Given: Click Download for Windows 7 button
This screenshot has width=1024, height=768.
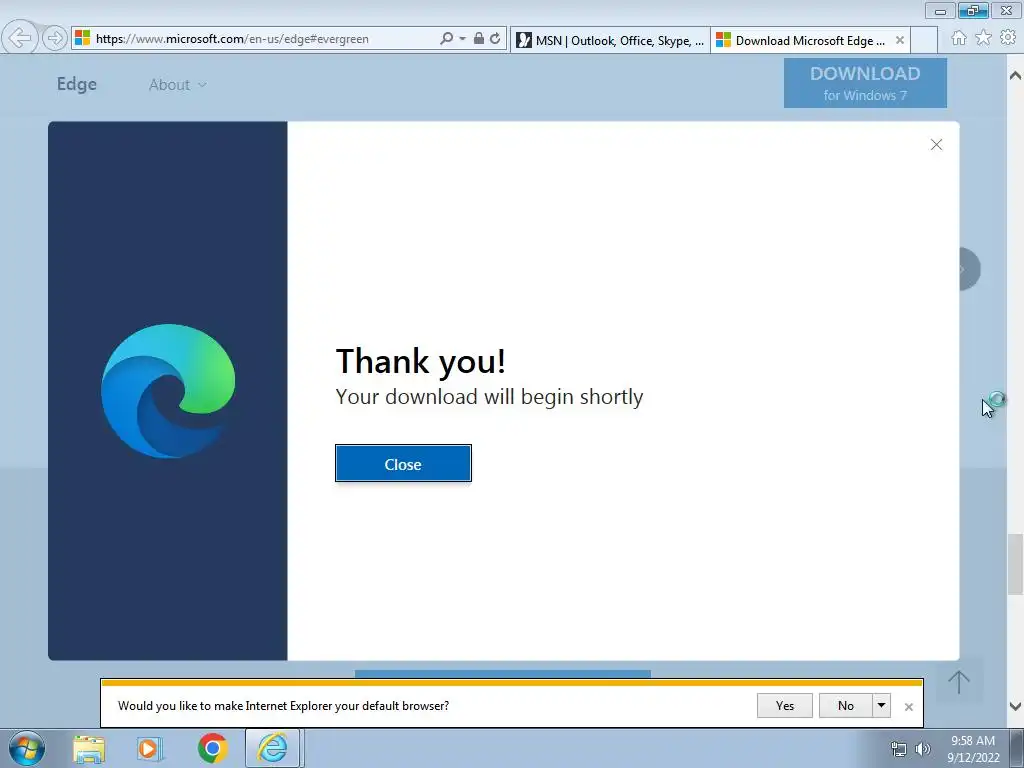Looking at the screenshot, I should [x=865, y=83].
